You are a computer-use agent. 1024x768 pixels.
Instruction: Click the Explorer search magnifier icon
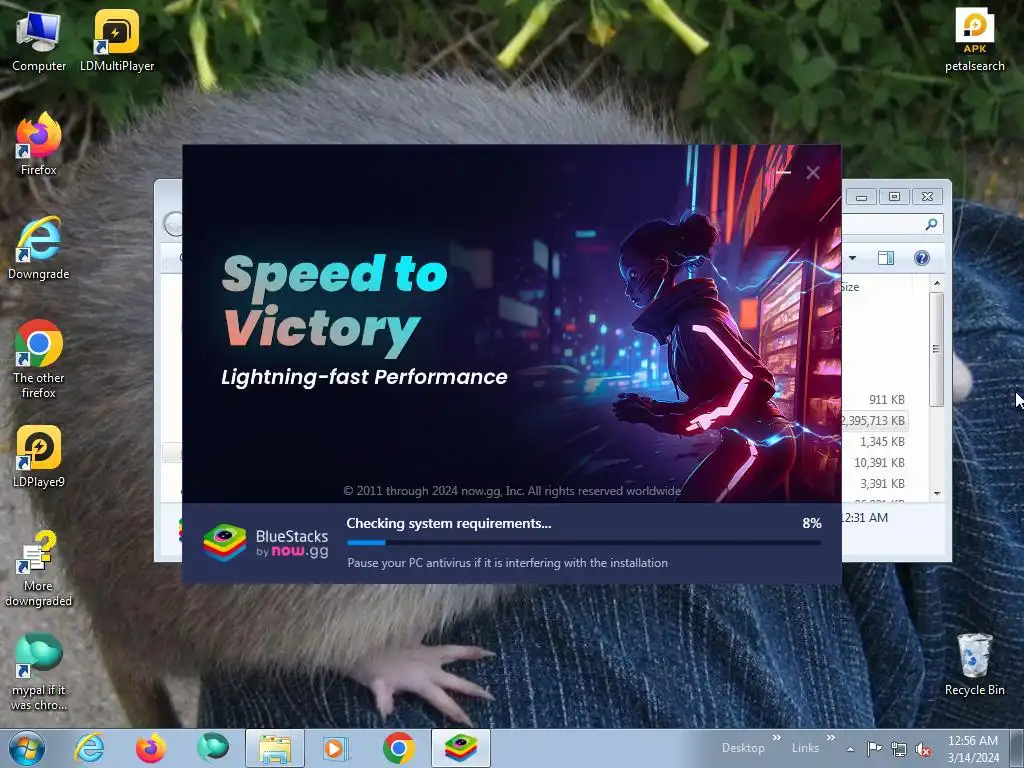pos(931,225)
